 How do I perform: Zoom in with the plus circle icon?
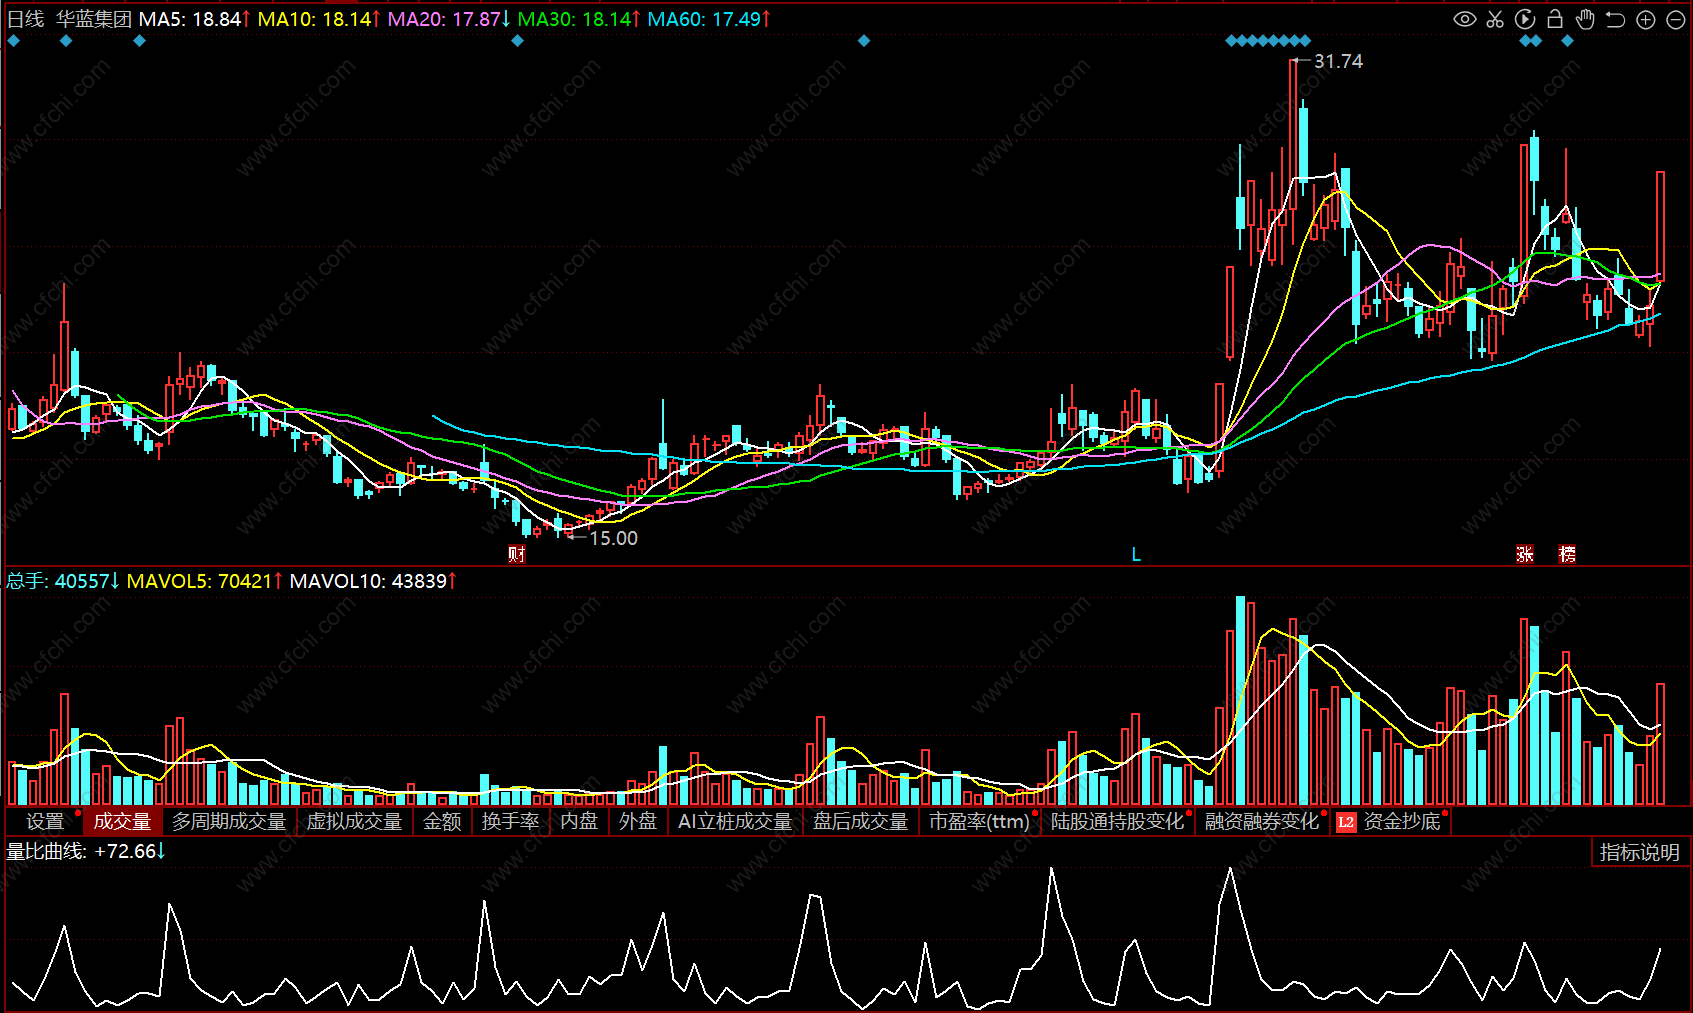[x=1646, y=20]
